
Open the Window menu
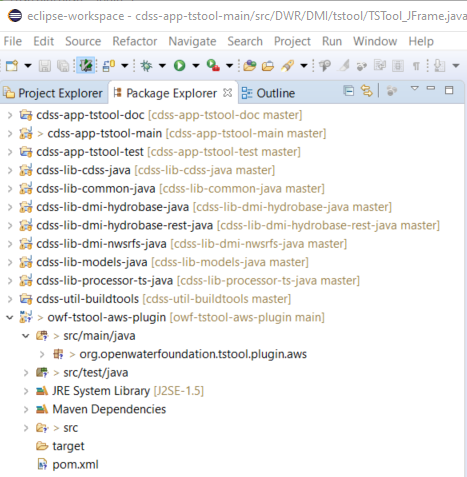coord(375,41)
